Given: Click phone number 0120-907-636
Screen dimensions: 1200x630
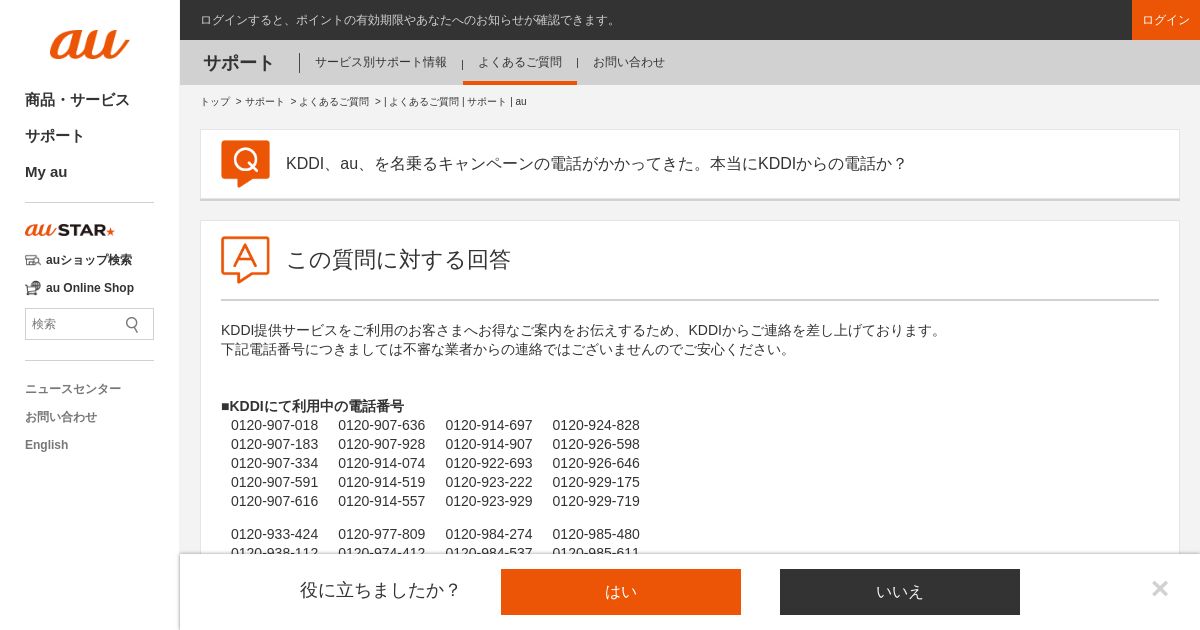Looking at the screenshot, I should (382, 425).
